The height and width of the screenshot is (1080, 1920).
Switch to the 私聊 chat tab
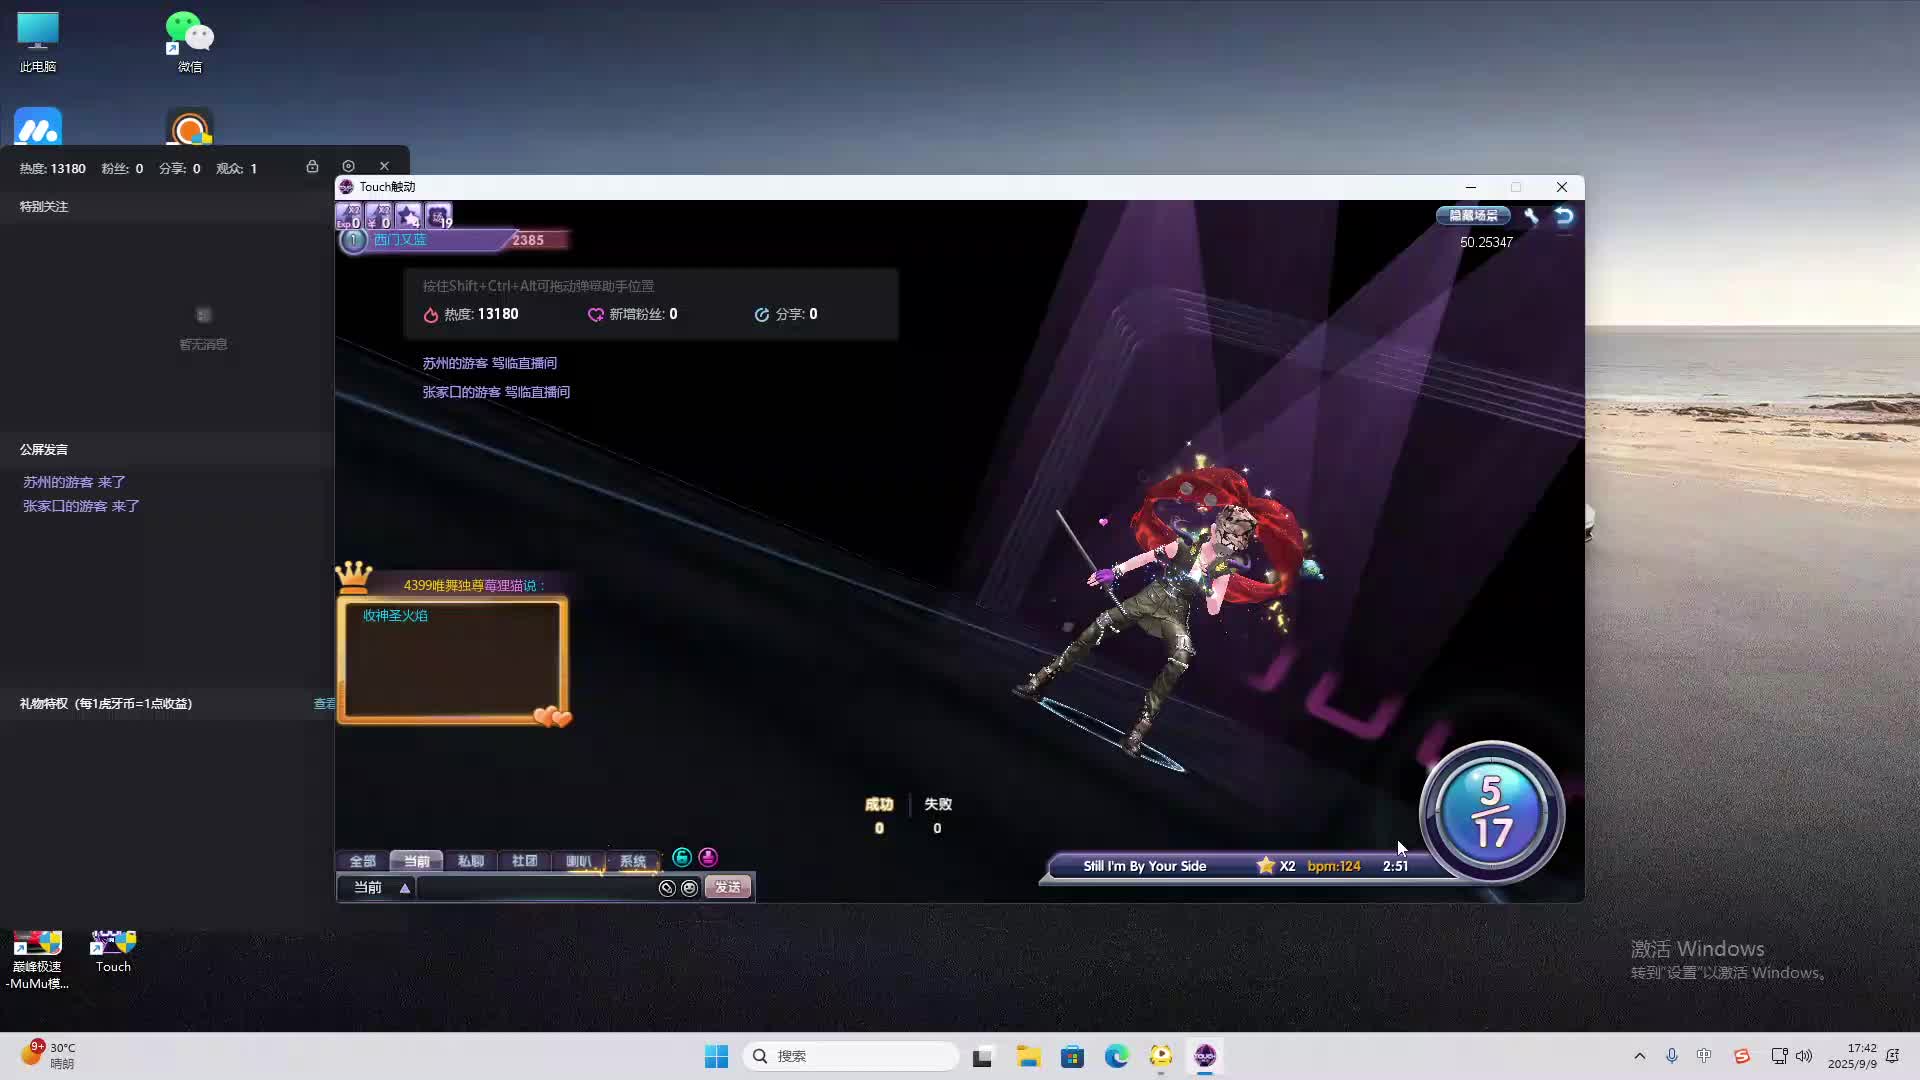point(470,861)
